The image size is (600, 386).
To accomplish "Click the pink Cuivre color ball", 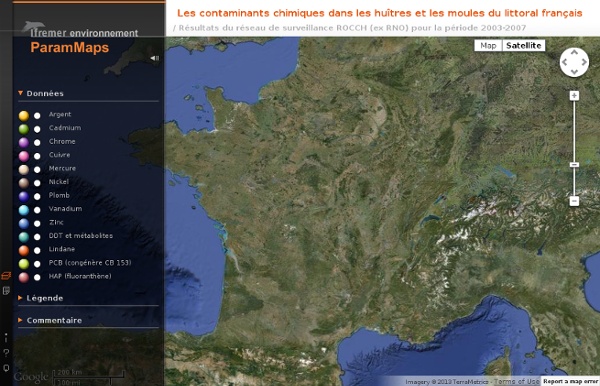I will click(x=24, y=156).
